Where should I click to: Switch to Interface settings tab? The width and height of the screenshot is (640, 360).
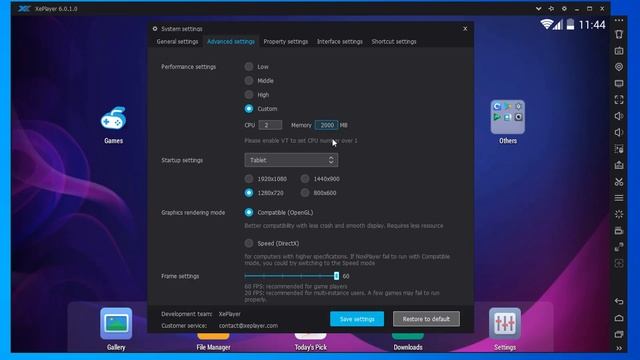click(x=340, y=42)
